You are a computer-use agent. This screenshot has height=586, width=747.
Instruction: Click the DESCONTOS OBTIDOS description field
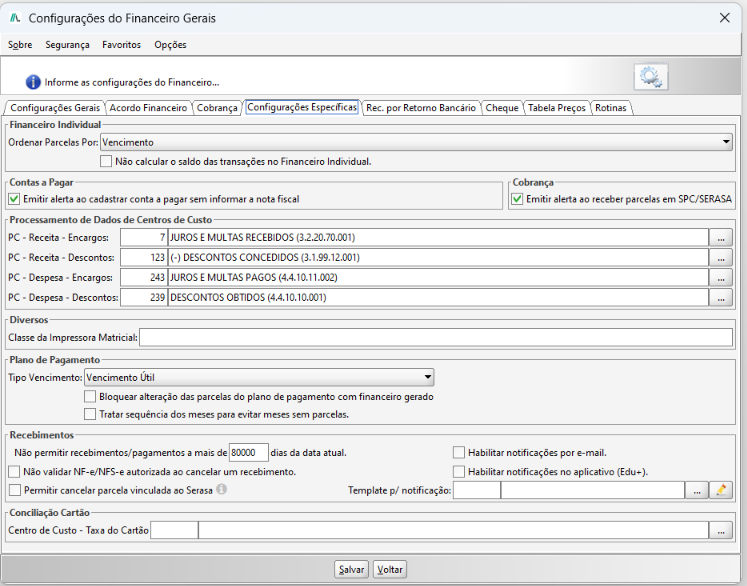[x=438, y=297]
